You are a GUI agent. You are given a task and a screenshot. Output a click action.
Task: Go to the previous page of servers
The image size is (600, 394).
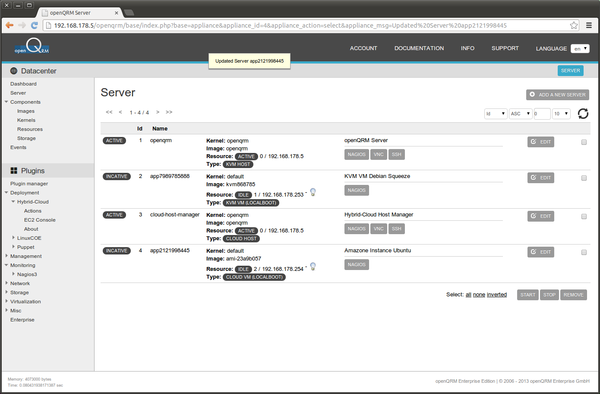pos(121,112)
